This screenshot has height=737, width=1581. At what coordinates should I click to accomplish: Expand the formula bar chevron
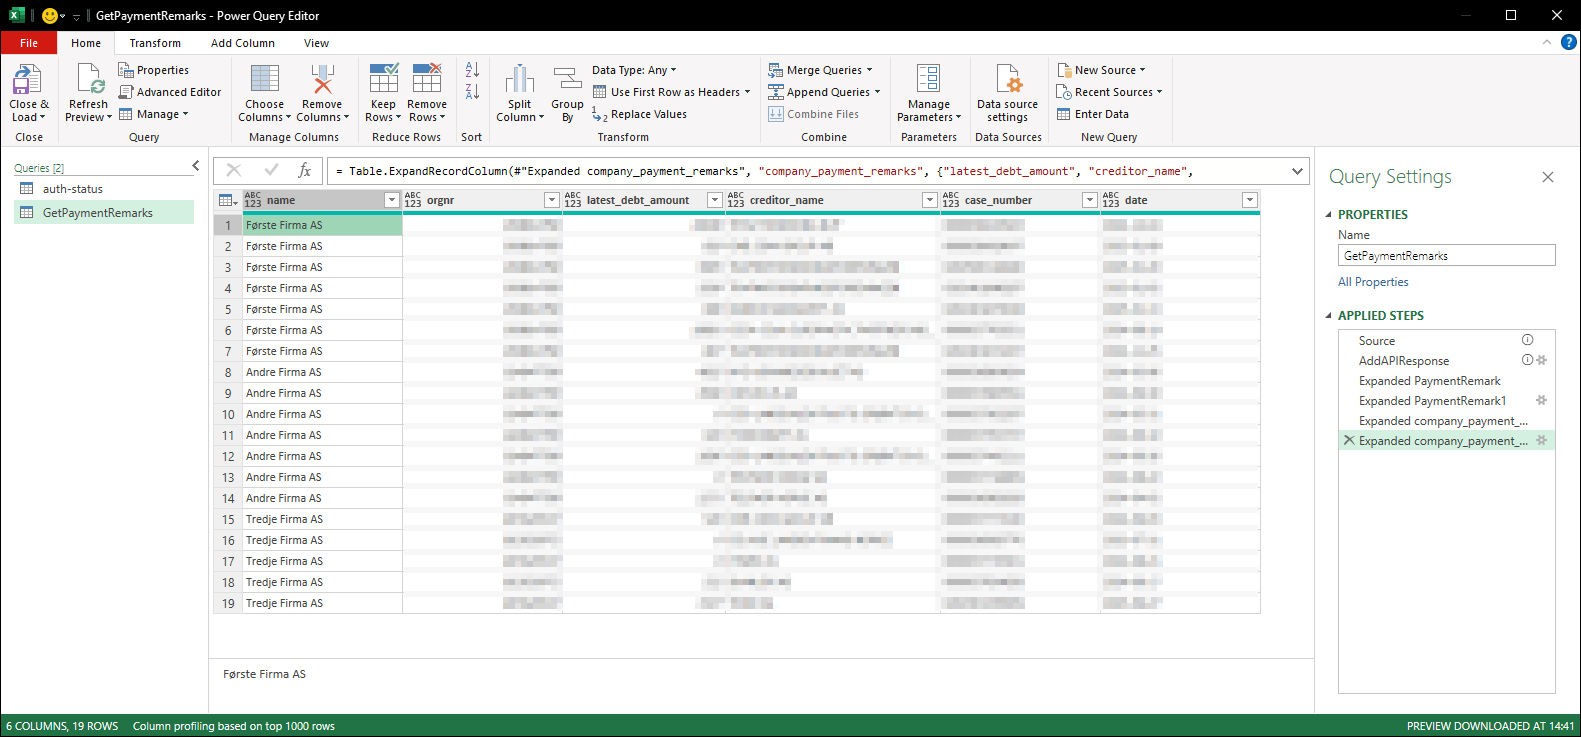[1297, 171]
